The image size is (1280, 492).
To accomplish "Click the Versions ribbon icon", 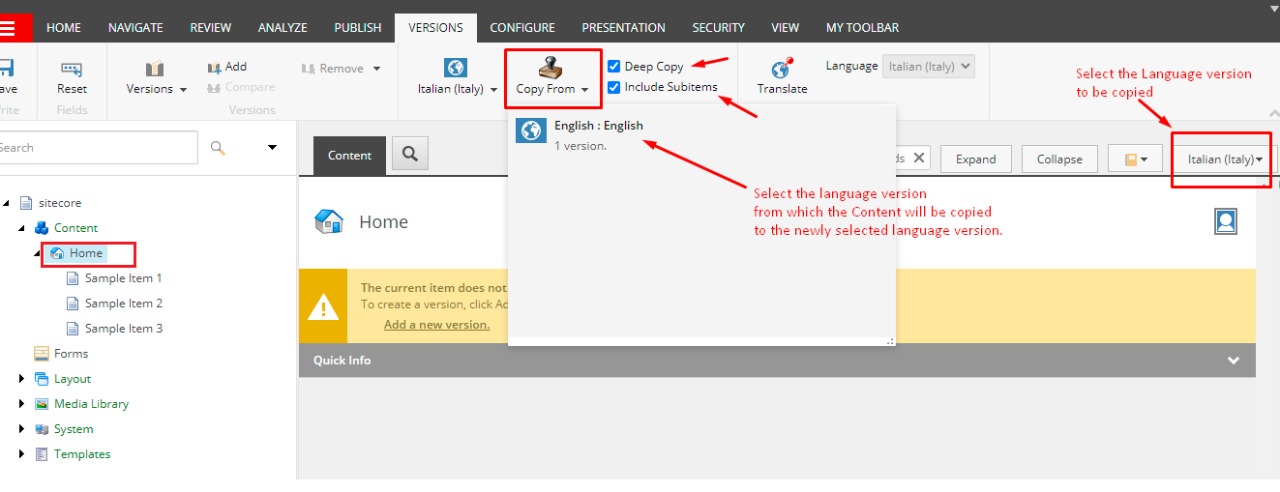I will pos(155,68).
